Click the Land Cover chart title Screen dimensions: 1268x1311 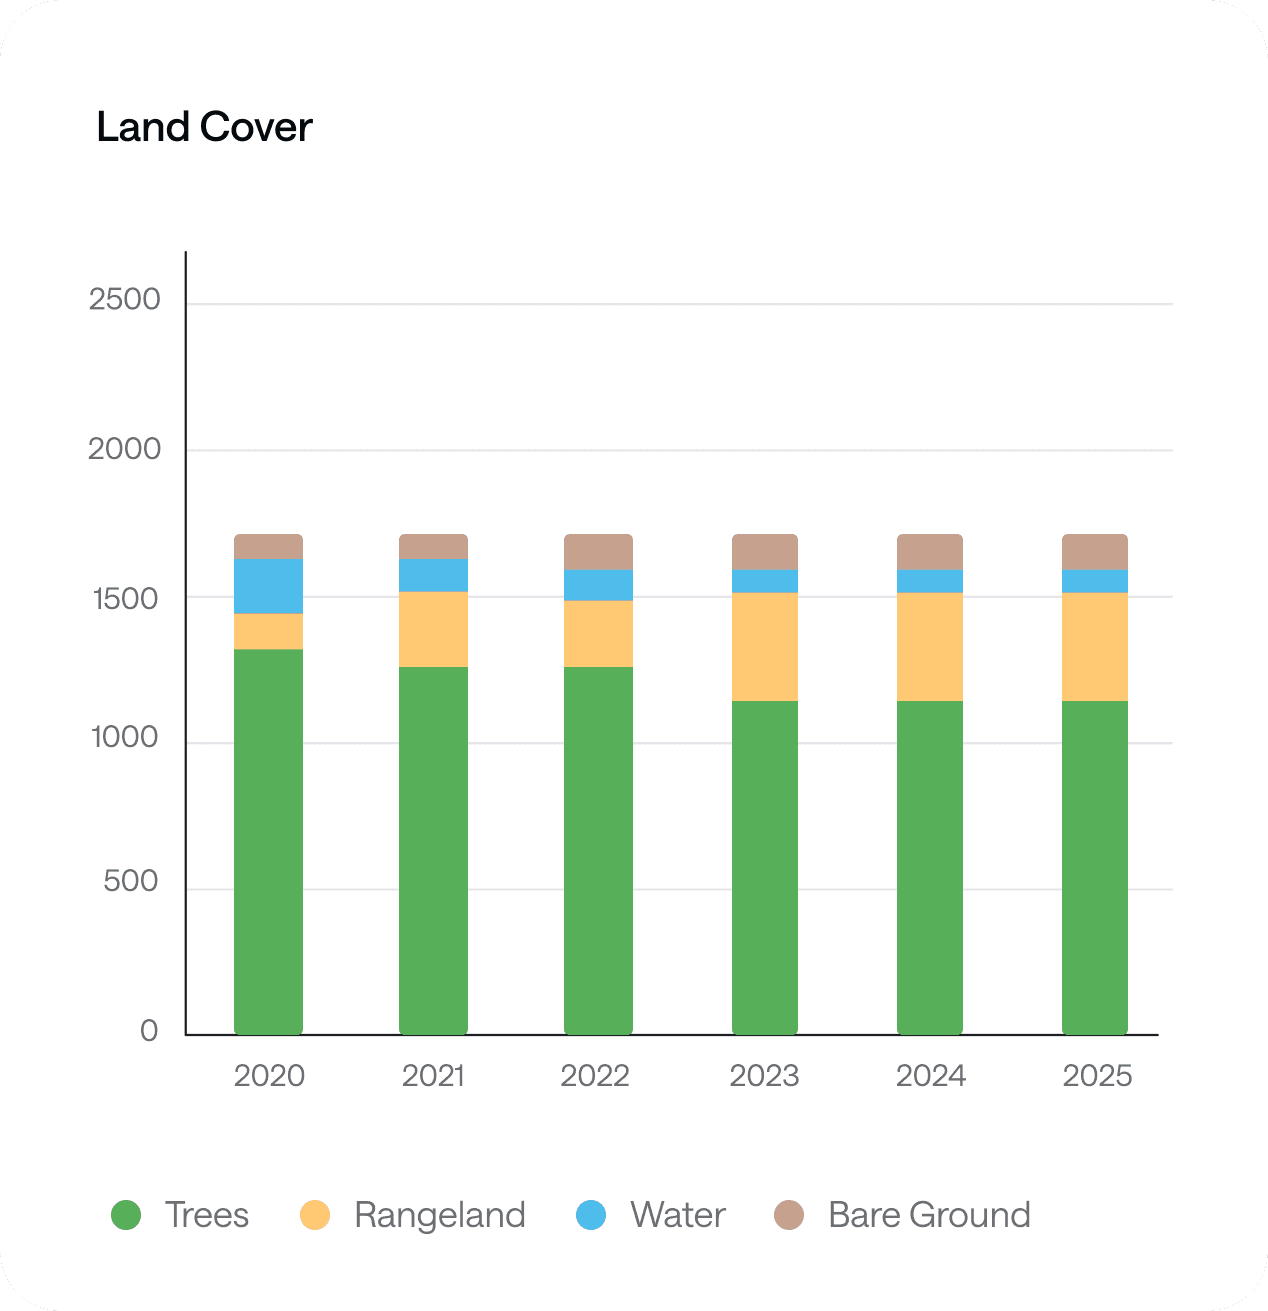pos(205,128)
